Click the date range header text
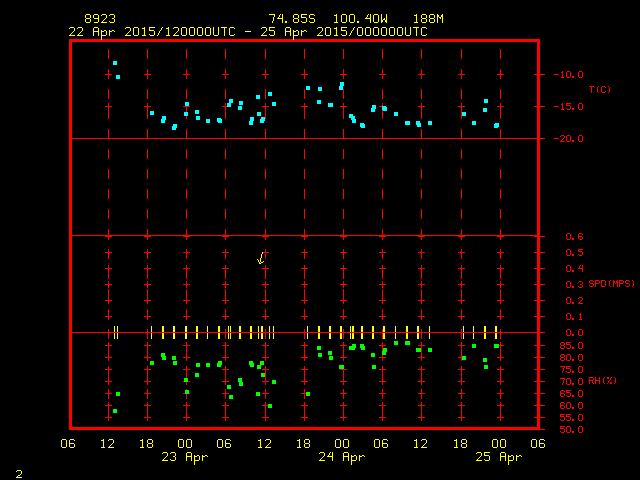The height and width of the screenshot is (480, 640). (248, 32)
